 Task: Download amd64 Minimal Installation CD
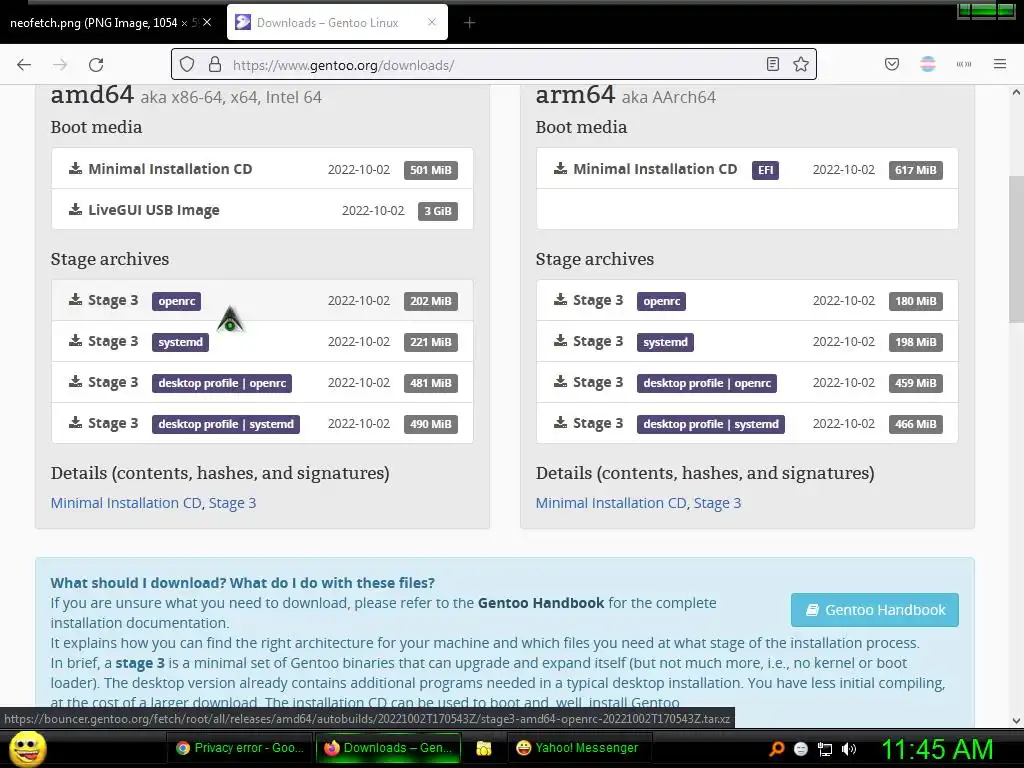262,169
